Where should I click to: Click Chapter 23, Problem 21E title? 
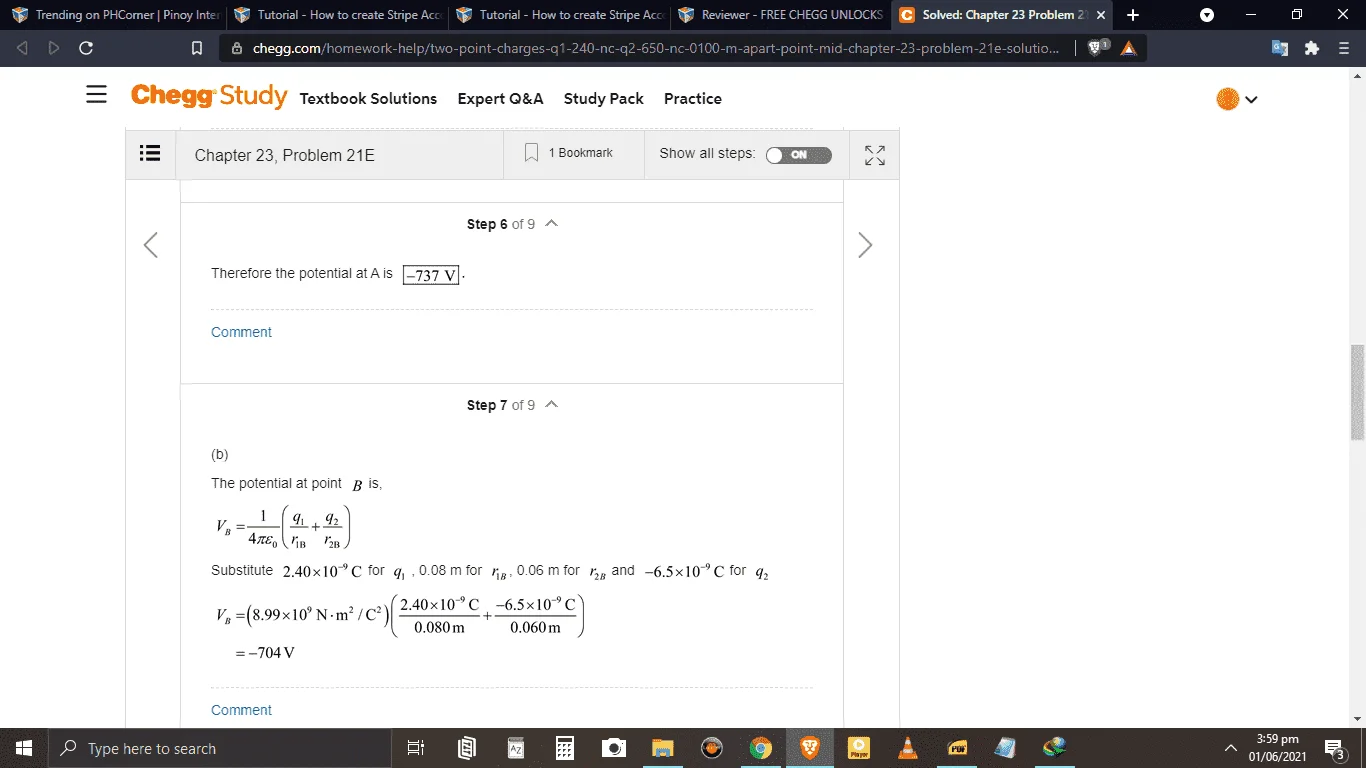(x=285, y=155)
